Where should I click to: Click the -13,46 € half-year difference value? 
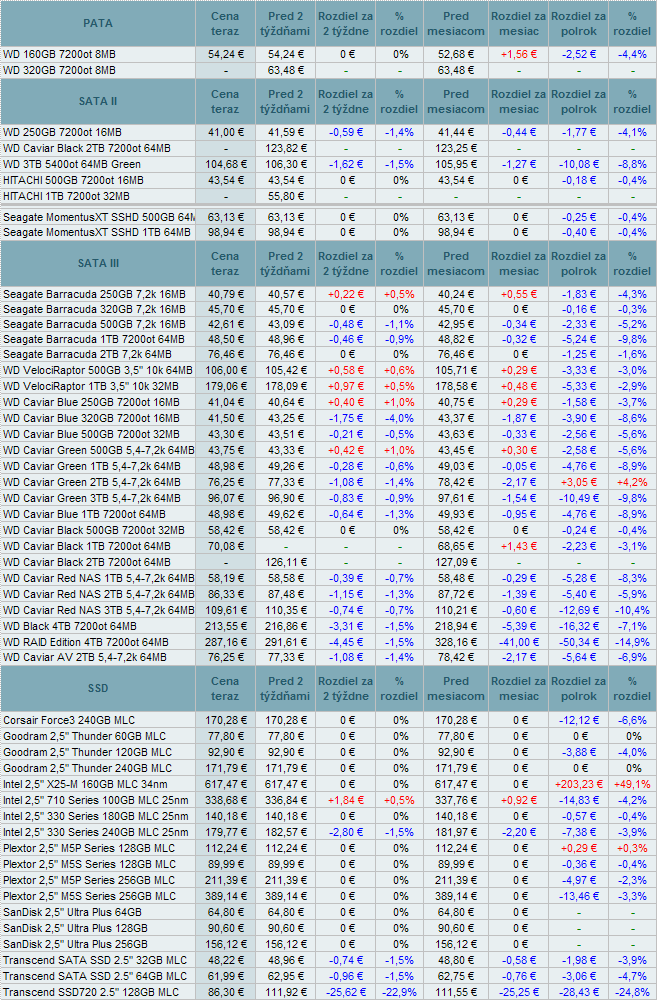click(579, 896)
